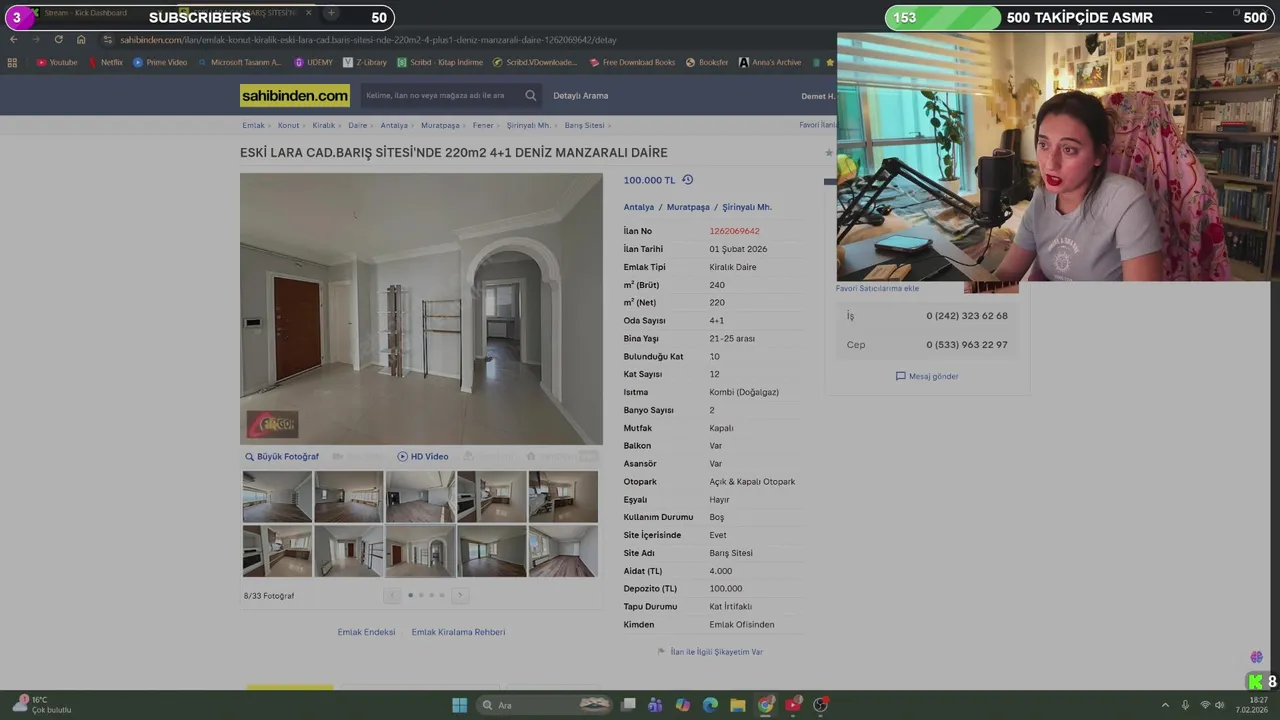Click the Muratpaşa location link under price
The image size is (1280, 720).
(x=688, y=207)
